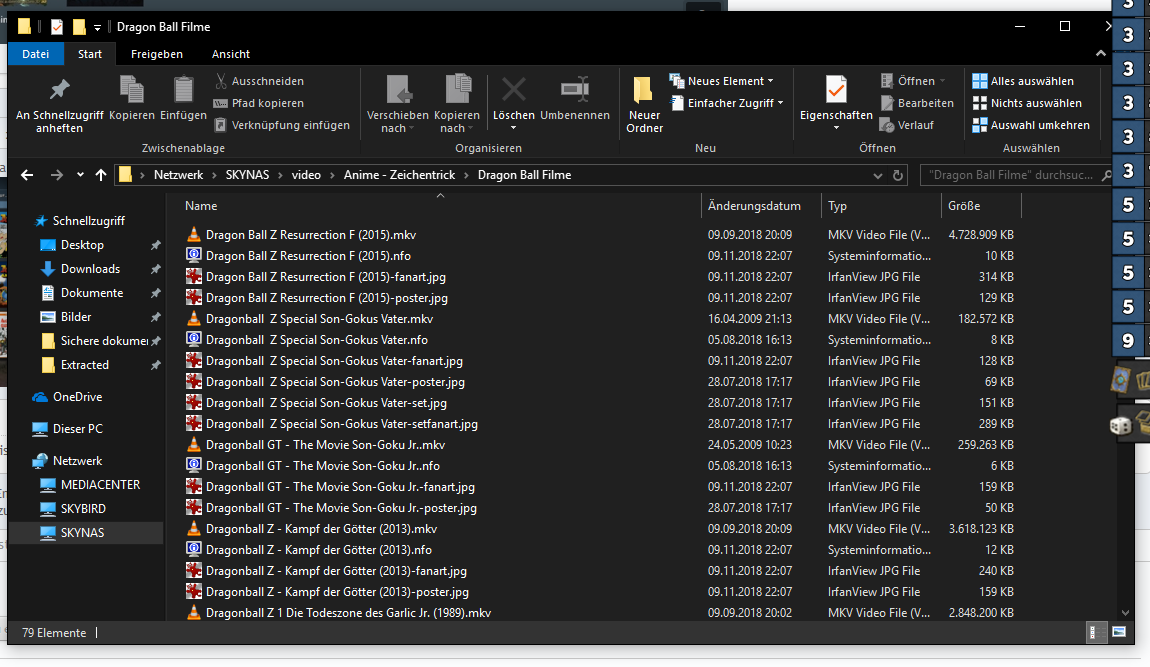Click Verlauf history command
The width and height of the screenshot is (1150, 667).
tap(907, 125)
